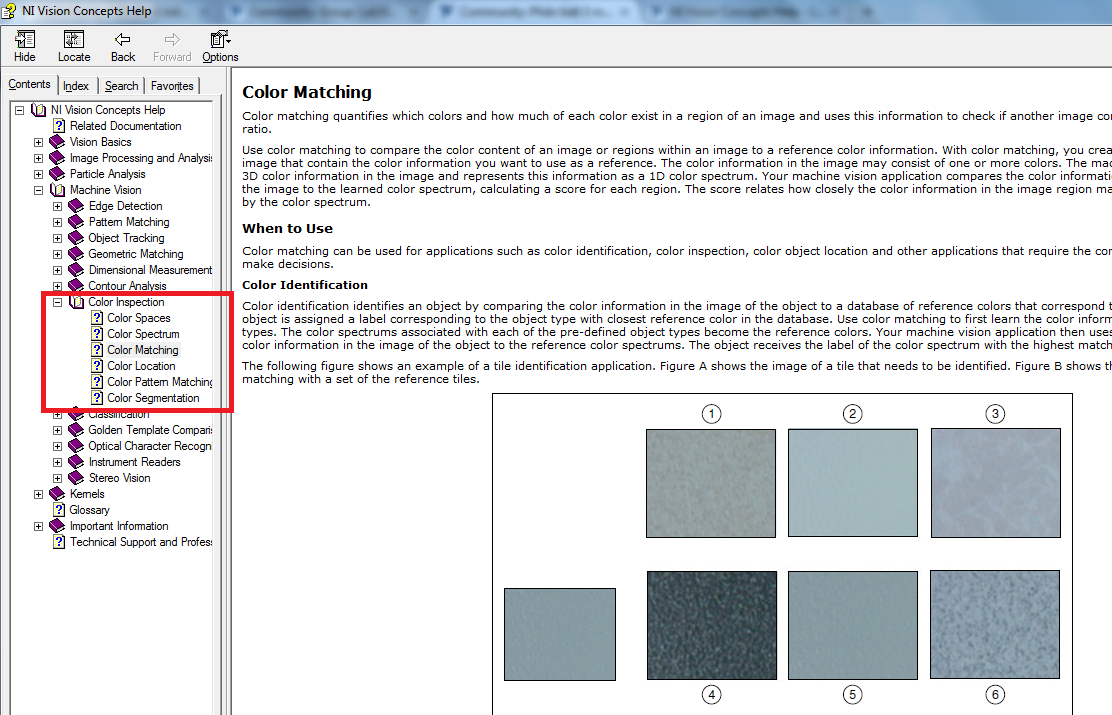Click reference tile image 5
This screenshot has height=715, width=1112.
[x=852, y=625]
